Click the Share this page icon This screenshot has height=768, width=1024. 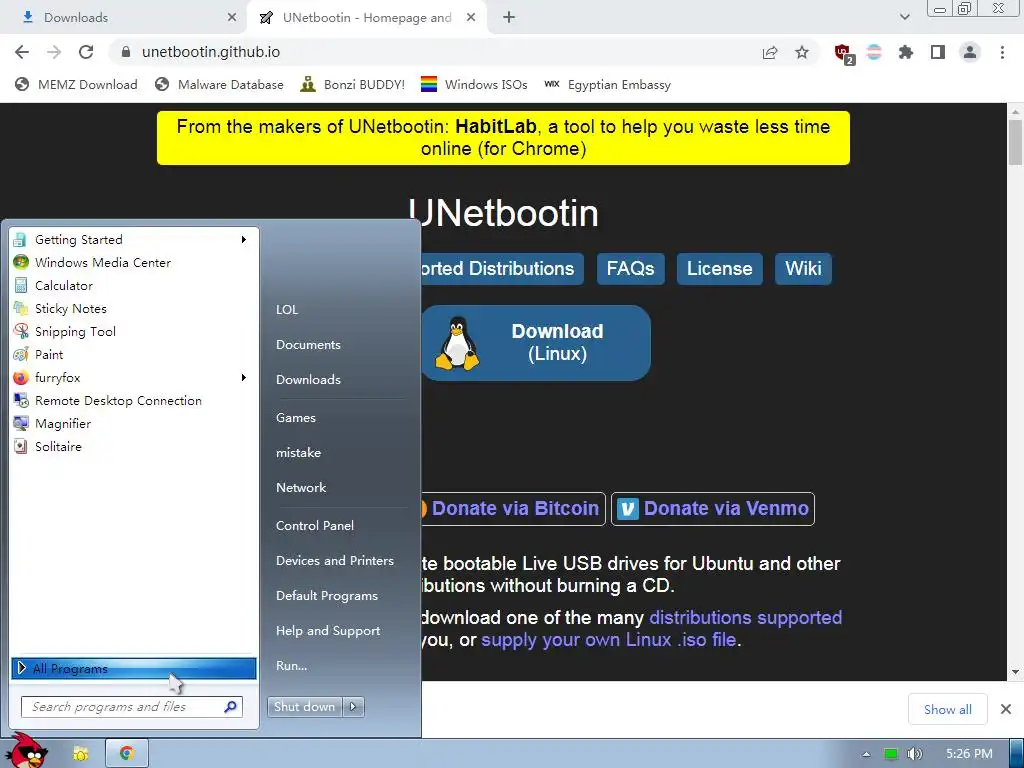click(770, 52)
